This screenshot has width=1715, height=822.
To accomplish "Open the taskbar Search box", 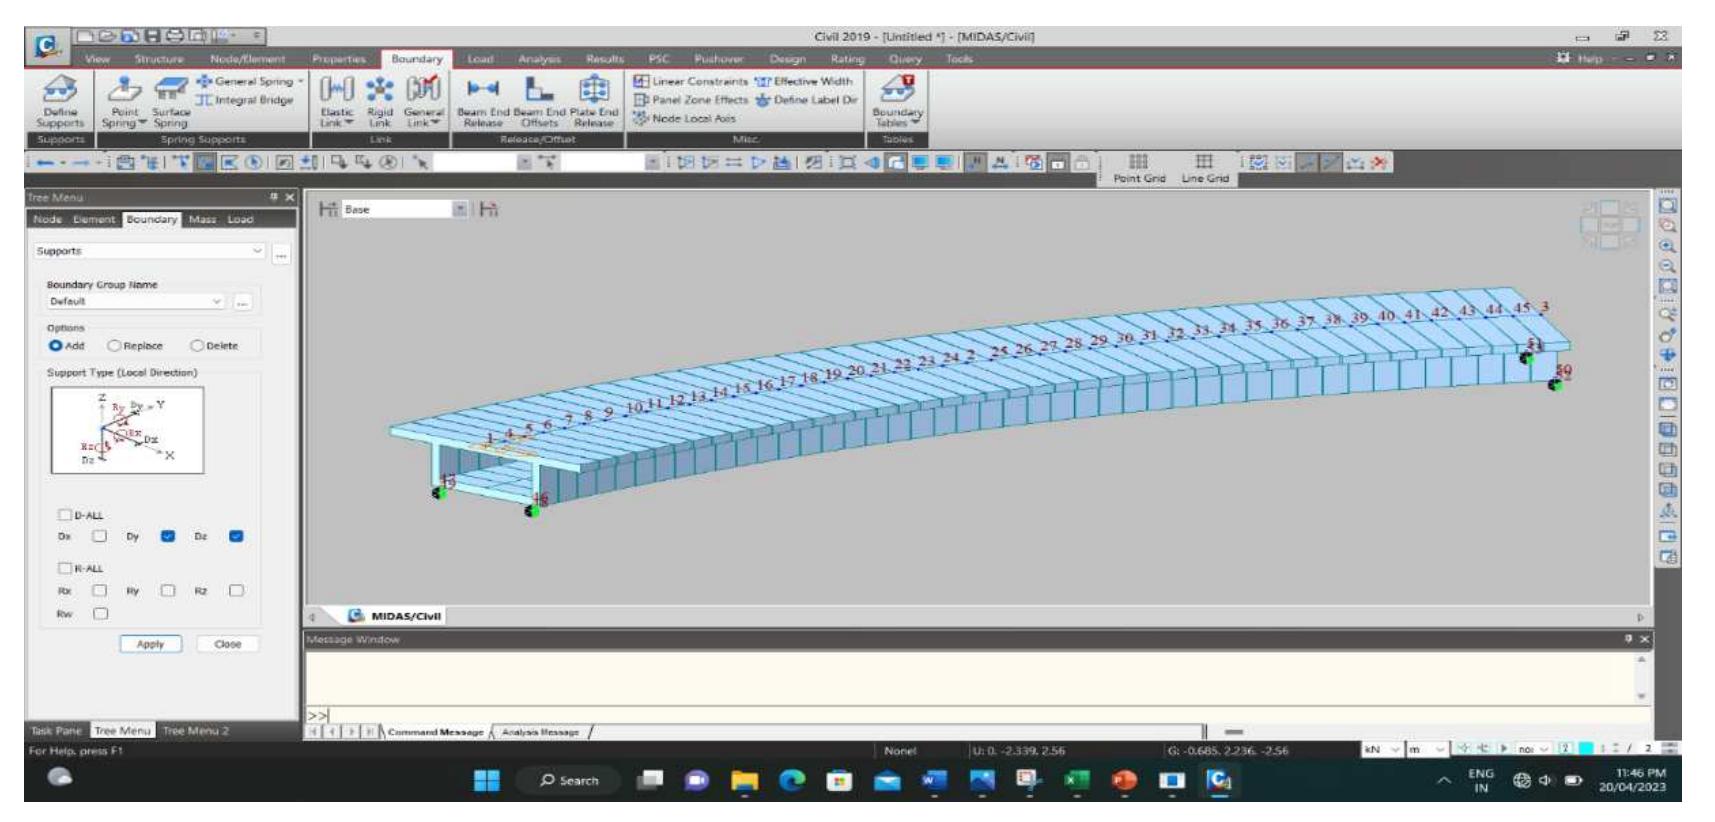I will pyautogui.click(x=569, y=780).
